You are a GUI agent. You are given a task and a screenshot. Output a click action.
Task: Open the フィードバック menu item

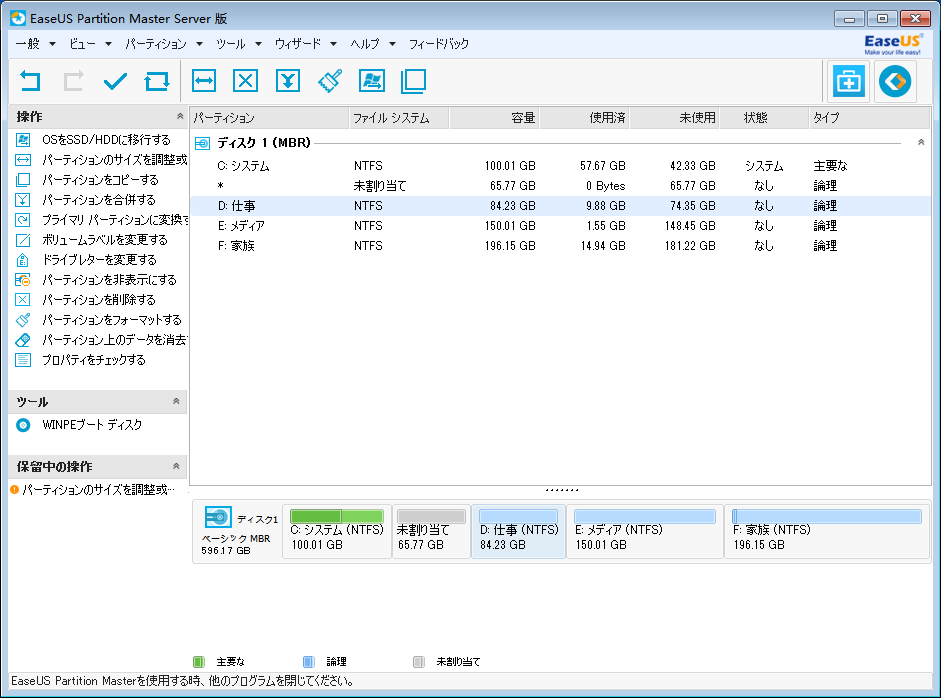(439, 44)
